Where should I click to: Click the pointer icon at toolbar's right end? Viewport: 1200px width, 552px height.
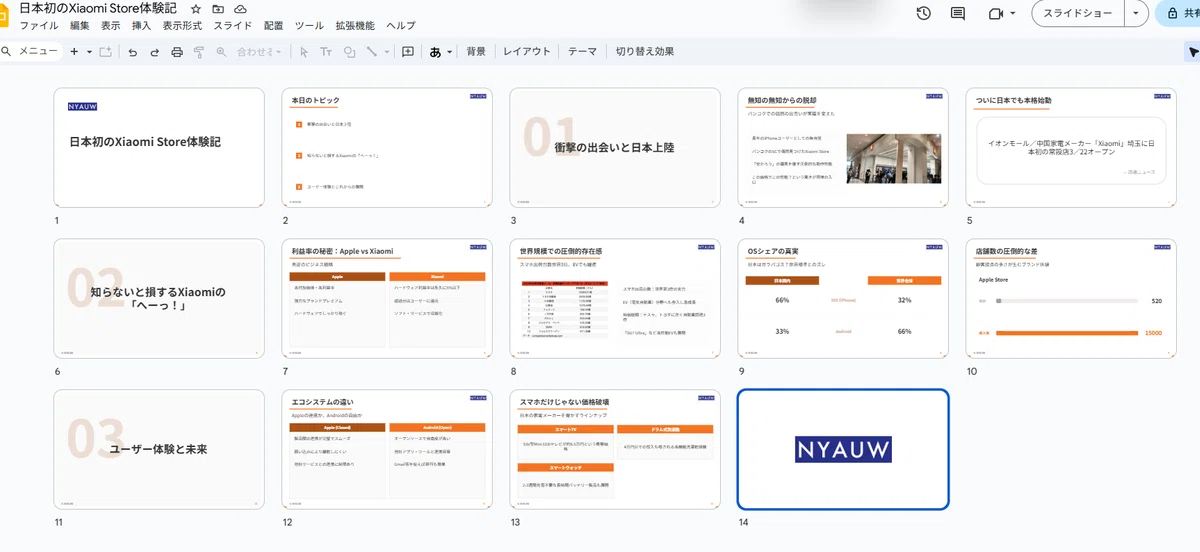[x=1192, y=51]
